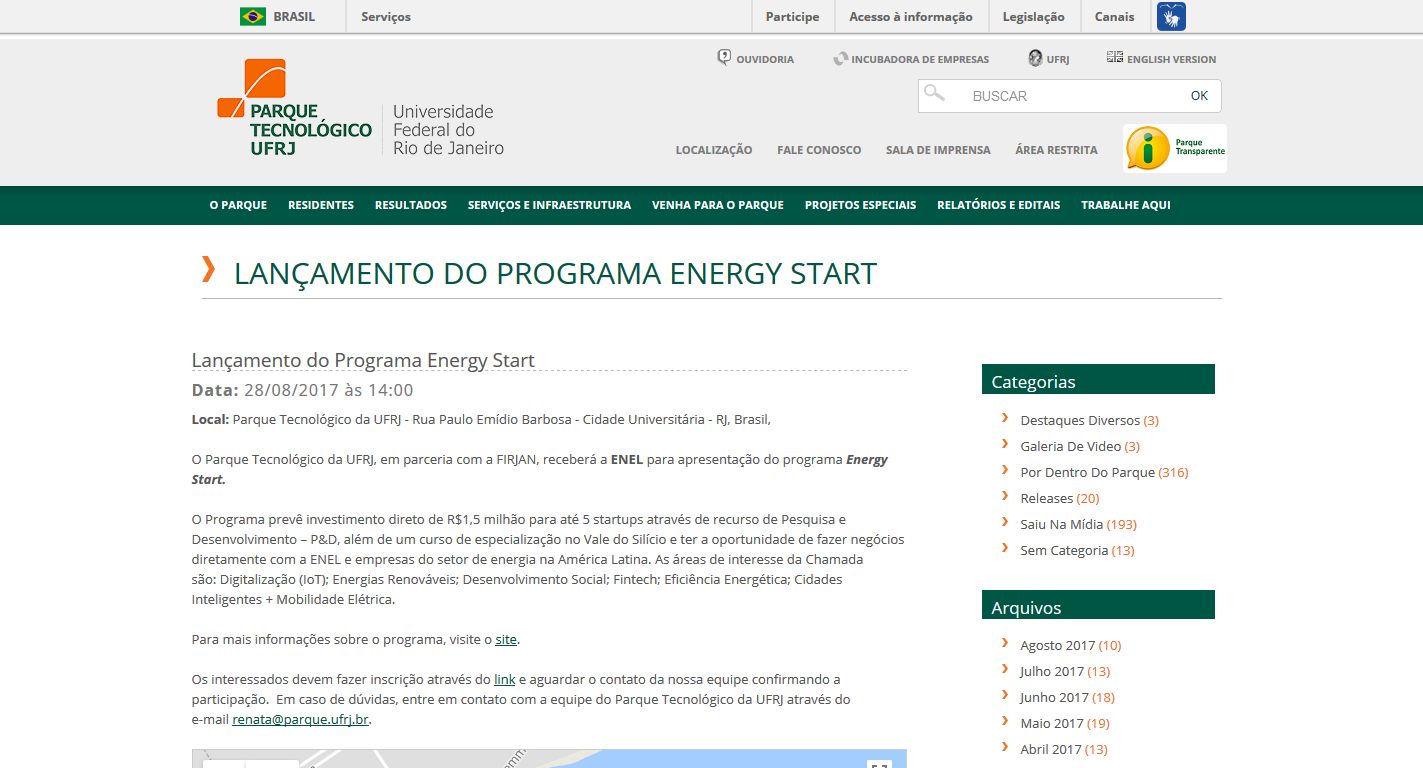Open Participe in the government bar

tap(792, 16)
